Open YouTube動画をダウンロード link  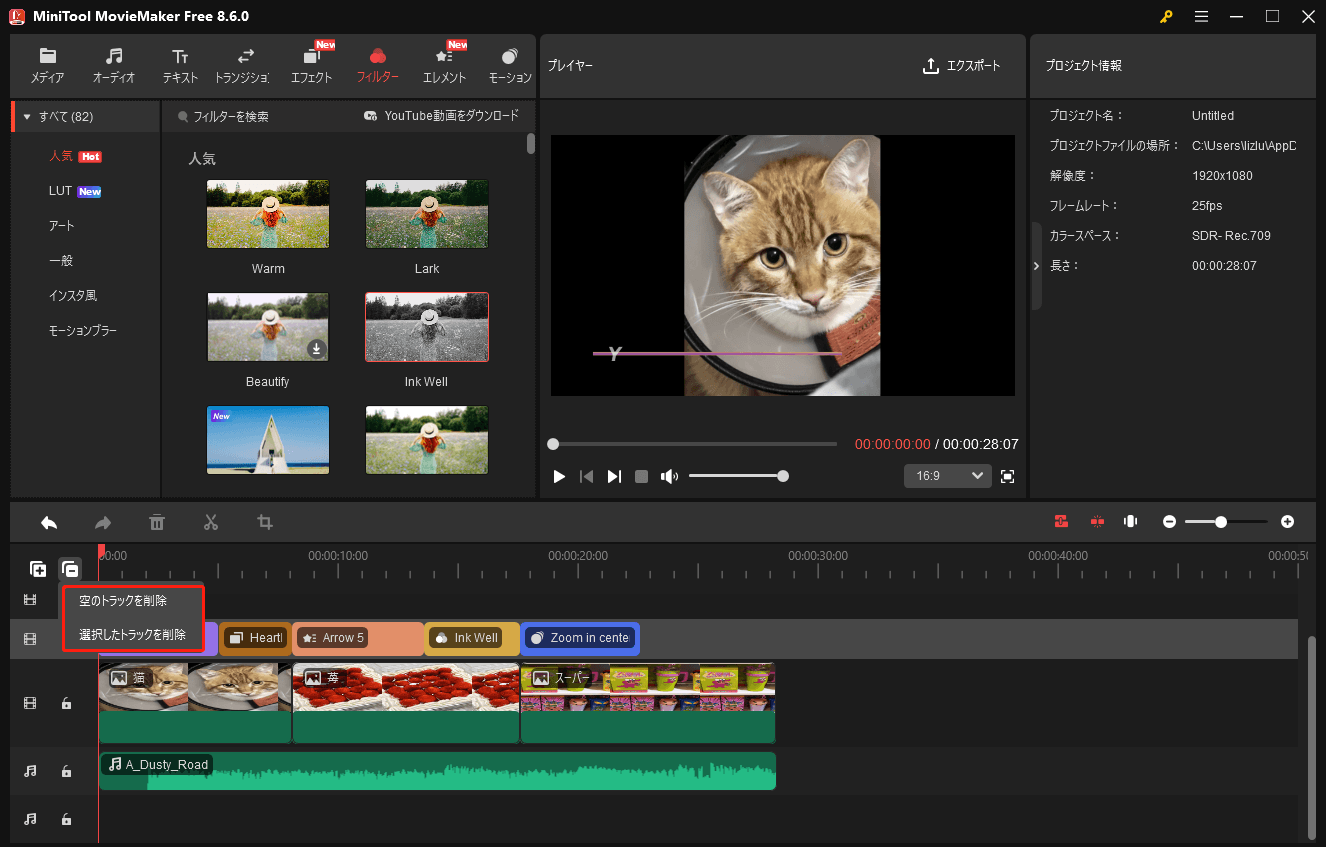point(440,115)
